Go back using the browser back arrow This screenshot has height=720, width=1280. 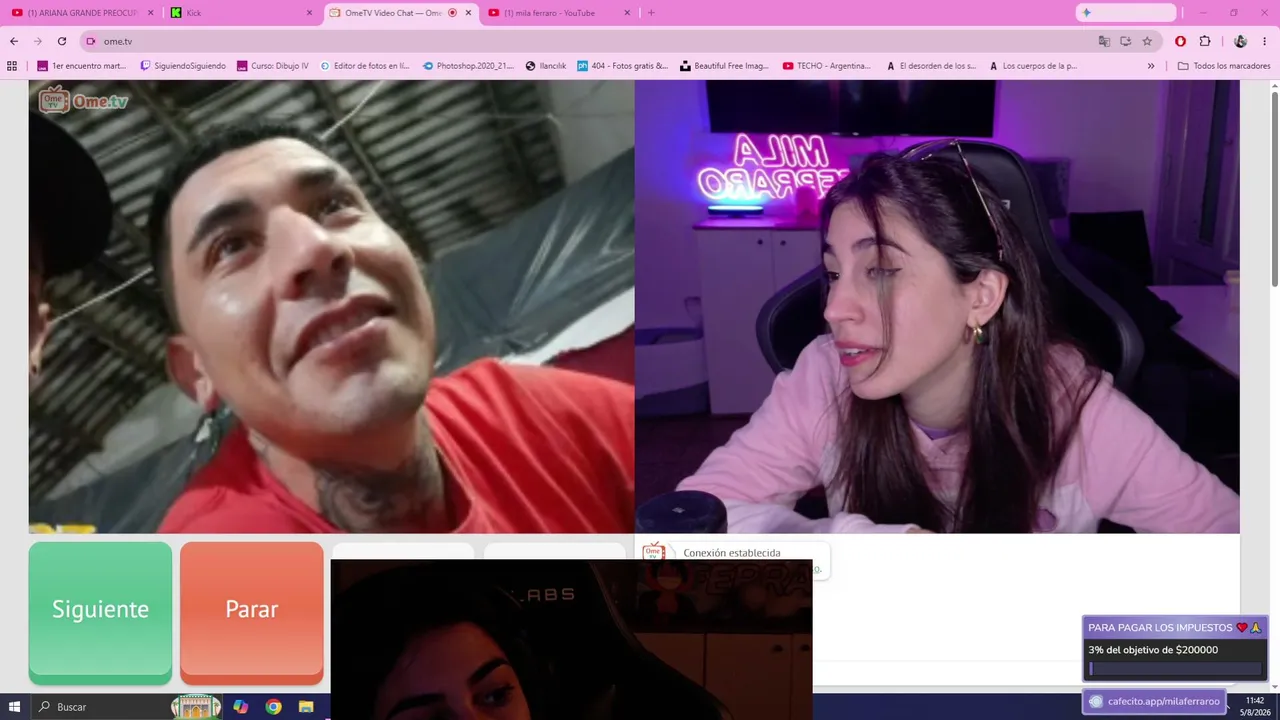14,41
